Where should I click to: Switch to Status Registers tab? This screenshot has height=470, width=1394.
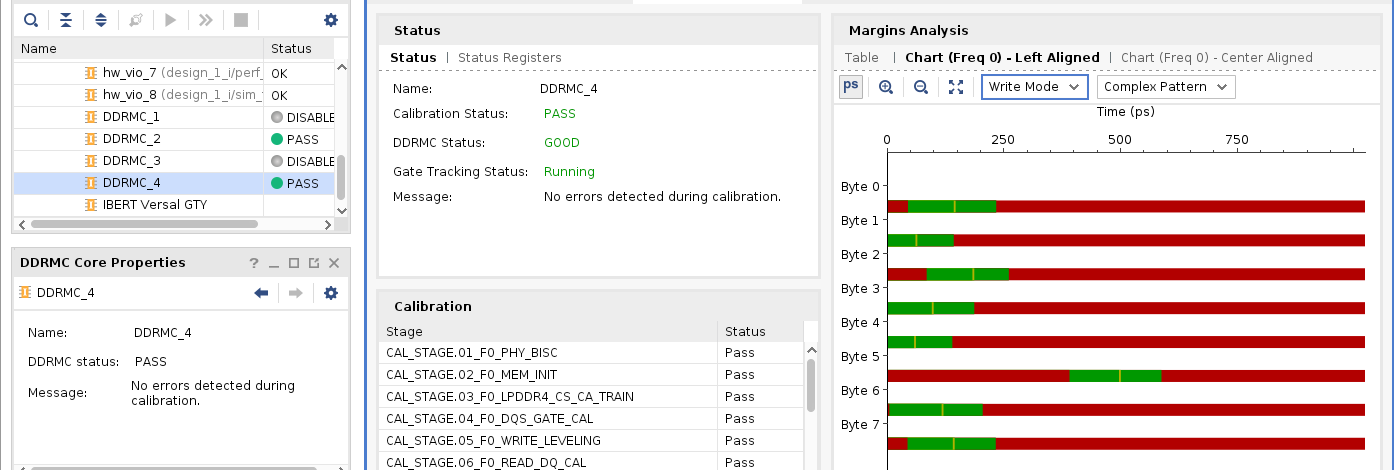click(509, 58)
